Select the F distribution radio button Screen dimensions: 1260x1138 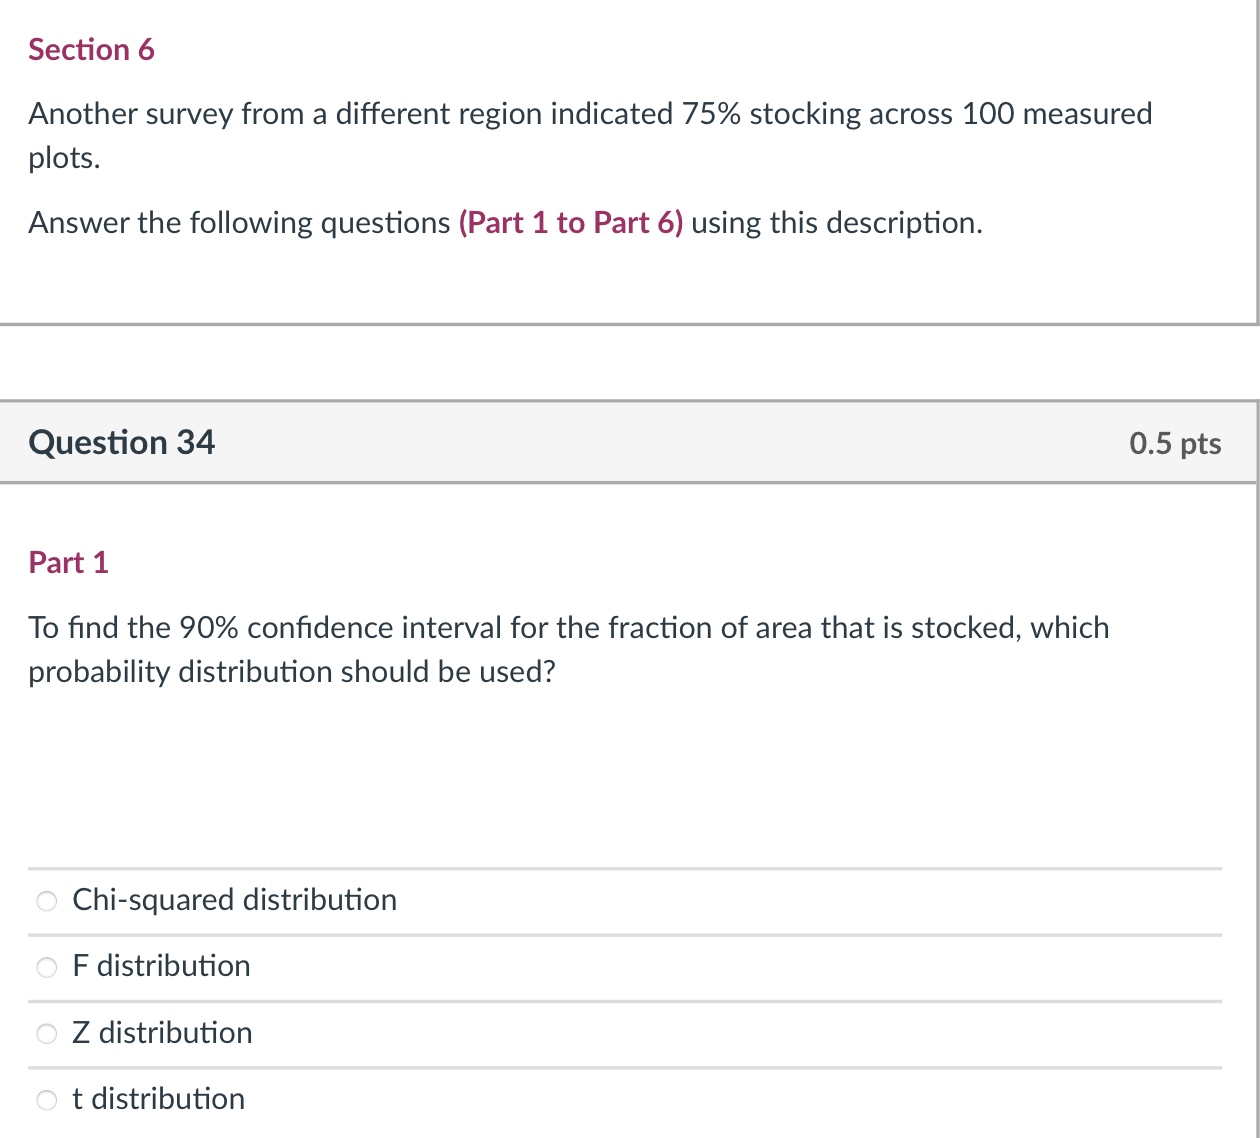click(46, 967)
